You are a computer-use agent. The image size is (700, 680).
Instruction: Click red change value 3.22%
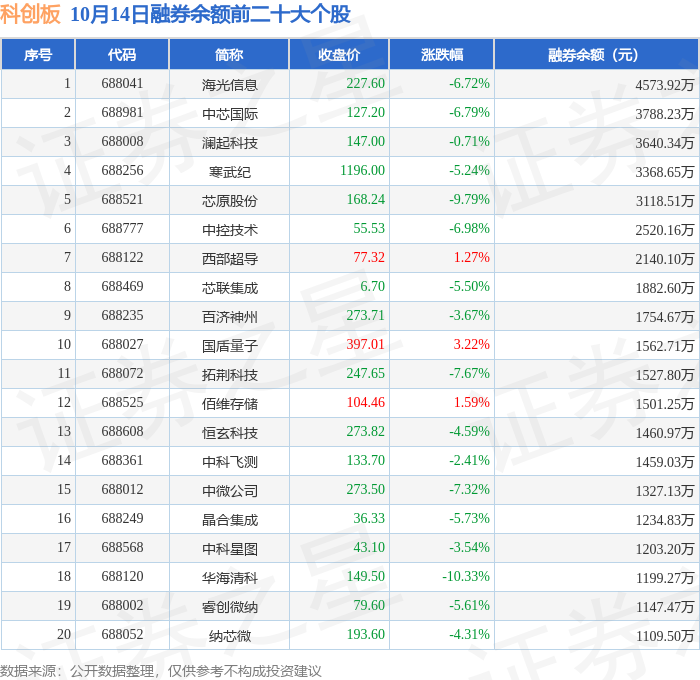click(x=471, y=345)
